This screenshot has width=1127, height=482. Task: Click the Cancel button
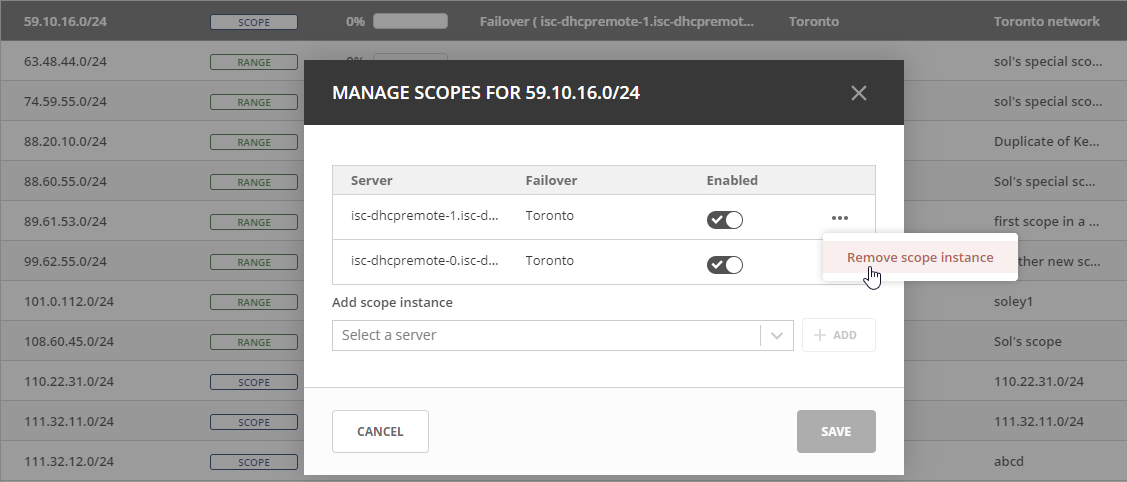[x=380, y=432]
